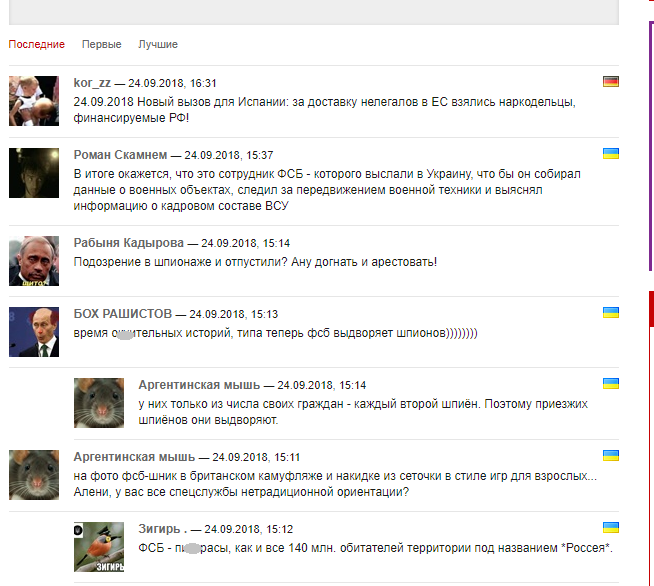Open Зигирь username link
The image size is (654, 586).
point(163,529)
